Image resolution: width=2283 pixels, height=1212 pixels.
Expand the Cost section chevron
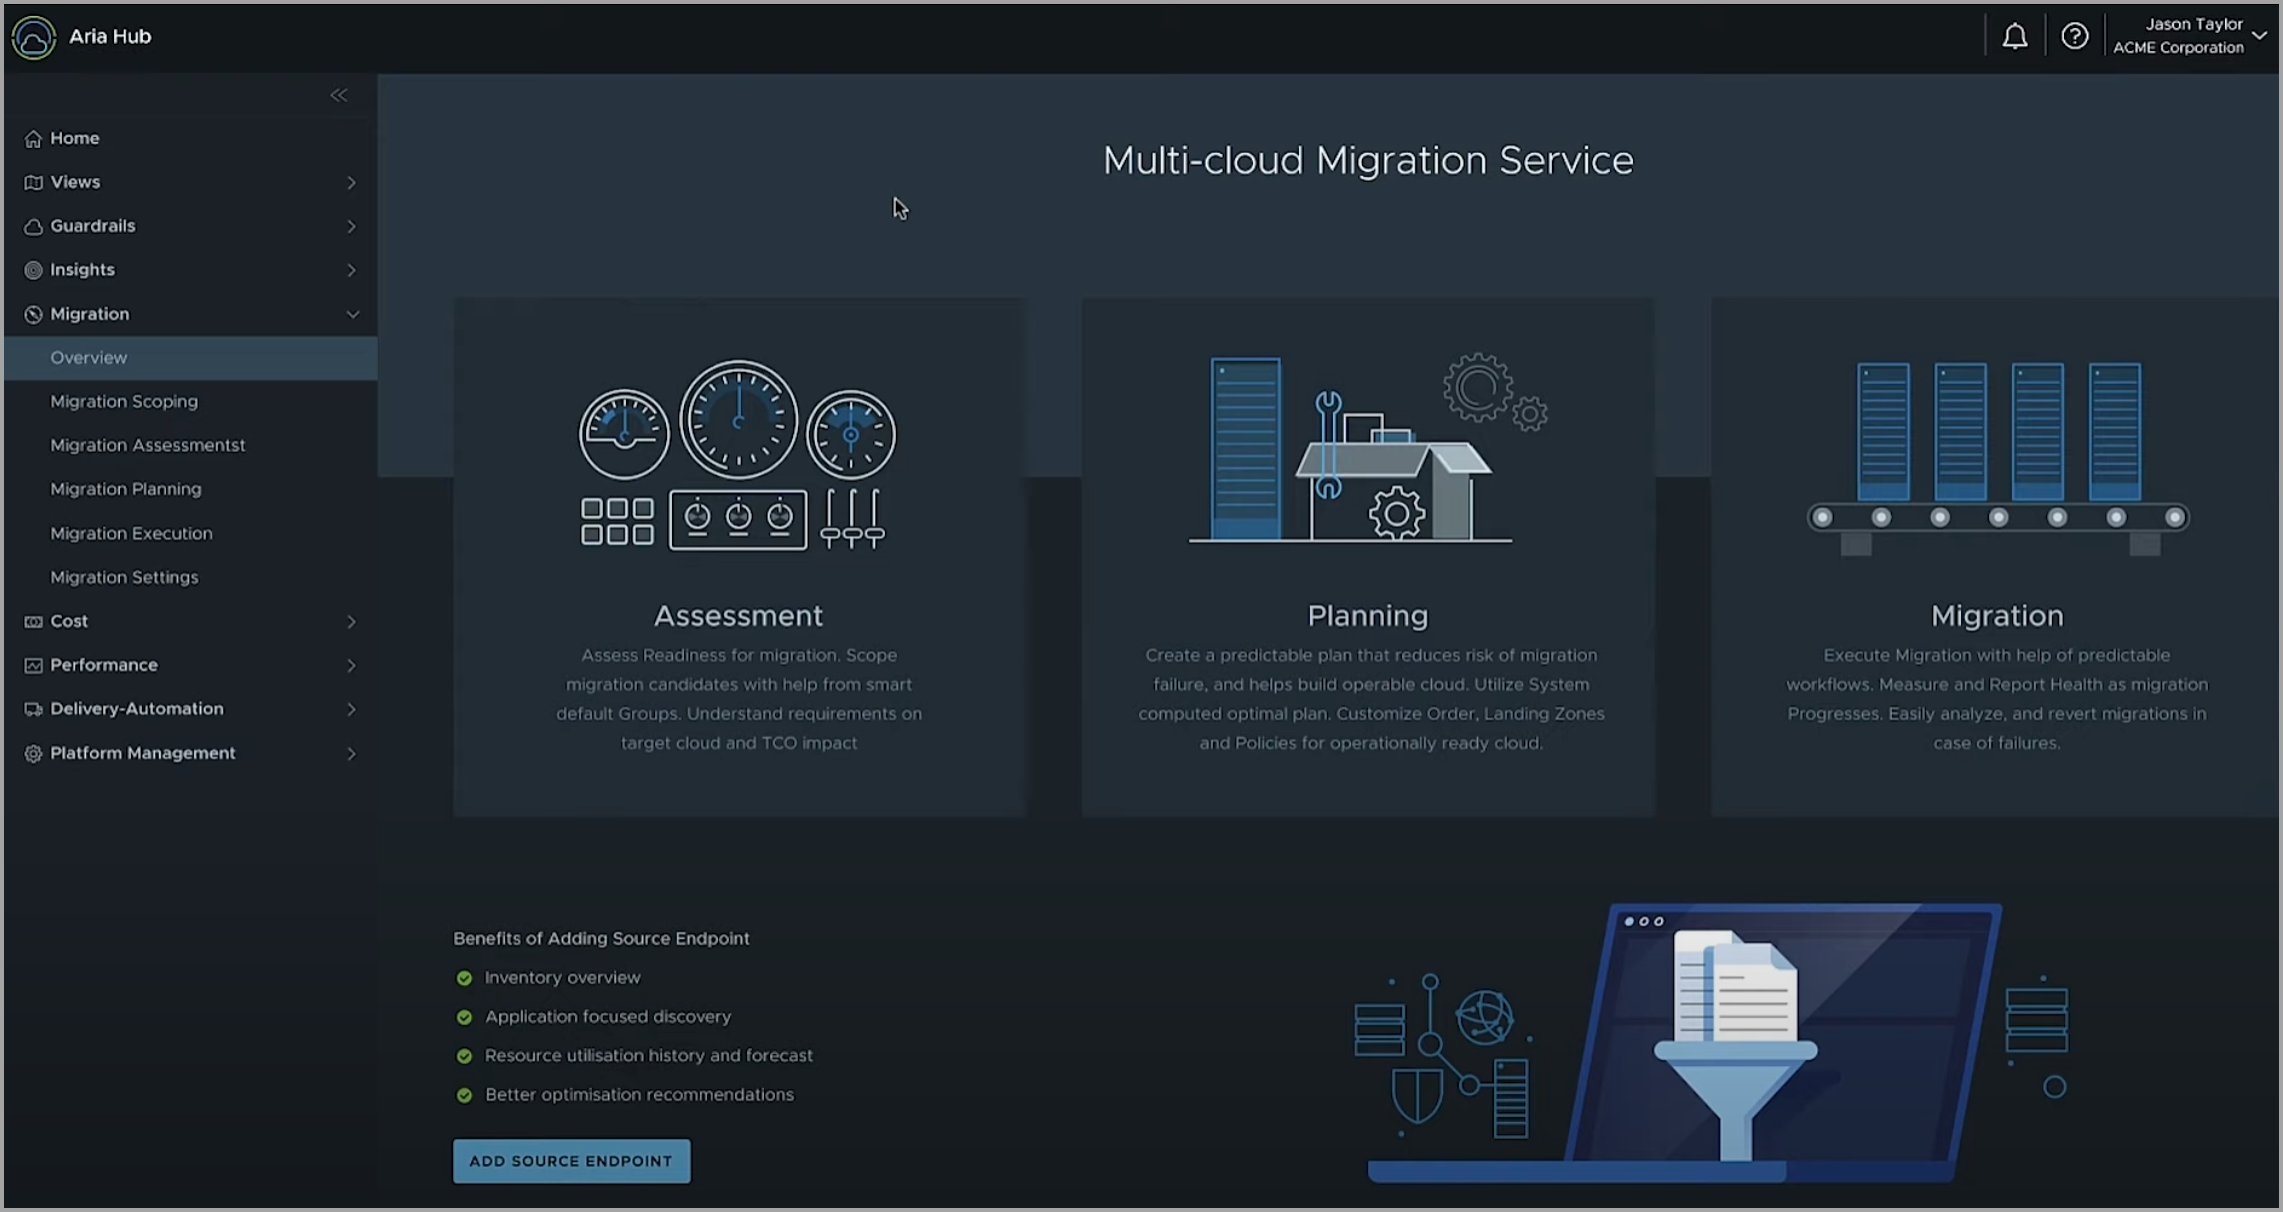pos(351,622)
